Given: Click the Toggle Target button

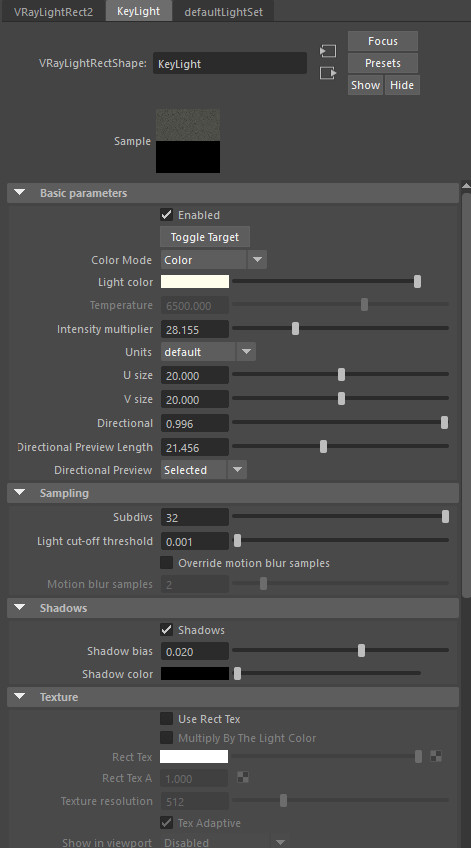Looking at the screenshot, I should (205, 237).
